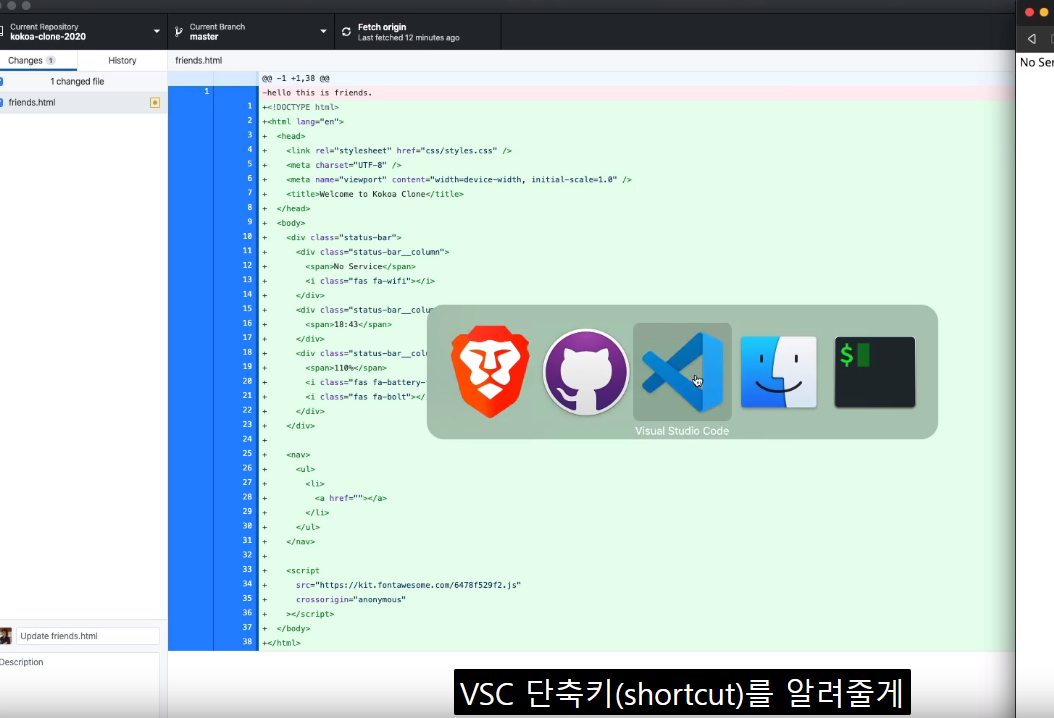This screenshot has width=1054, height=718.
Task: Click the branch icon beside Current Branch
Action: click(x=179, y=32)
